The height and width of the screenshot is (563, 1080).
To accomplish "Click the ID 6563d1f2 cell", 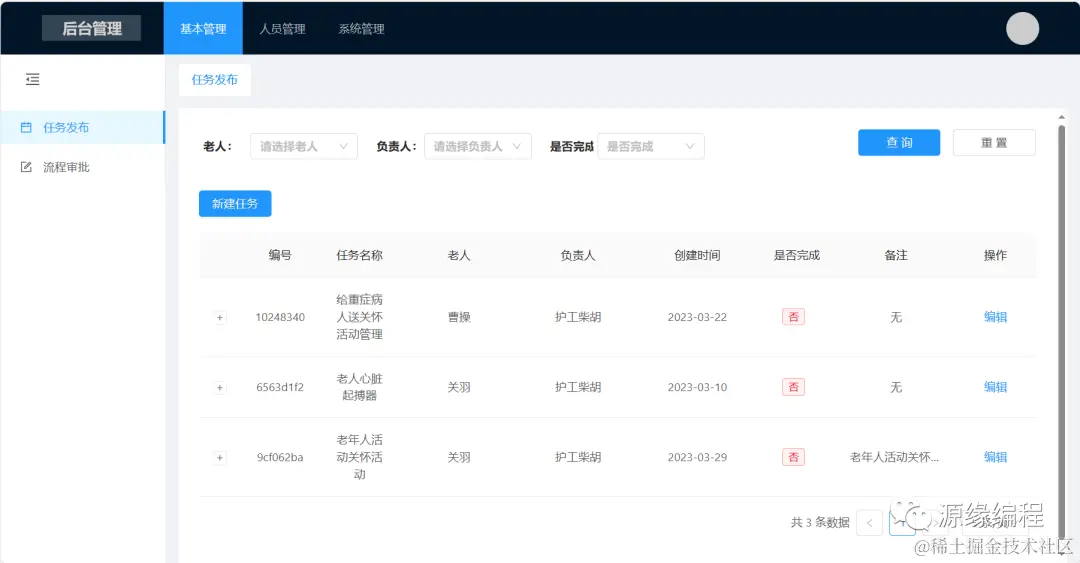I will tap(280, 387).
